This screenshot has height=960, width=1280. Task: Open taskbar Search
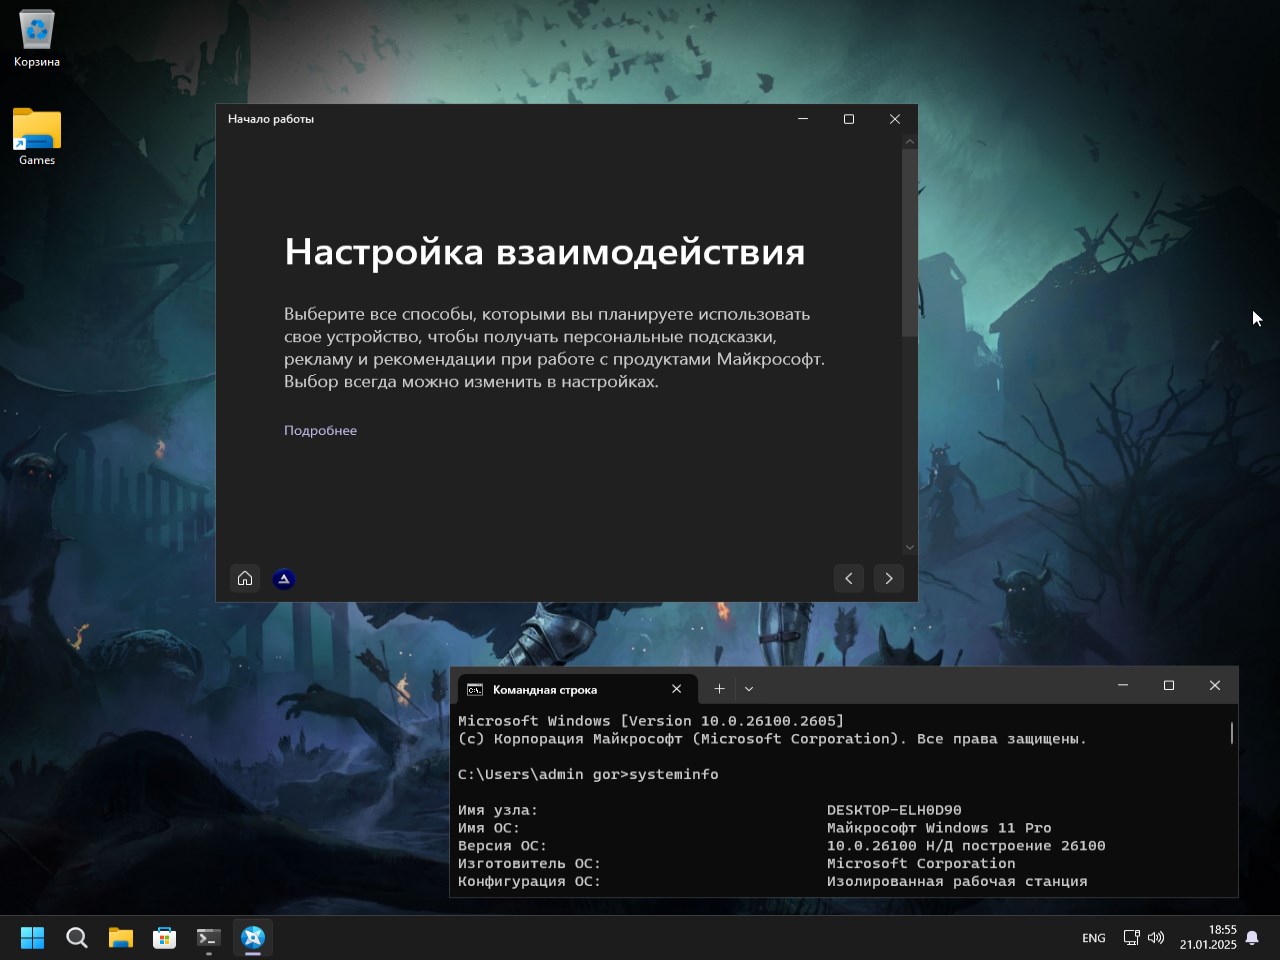pos(77,937)
